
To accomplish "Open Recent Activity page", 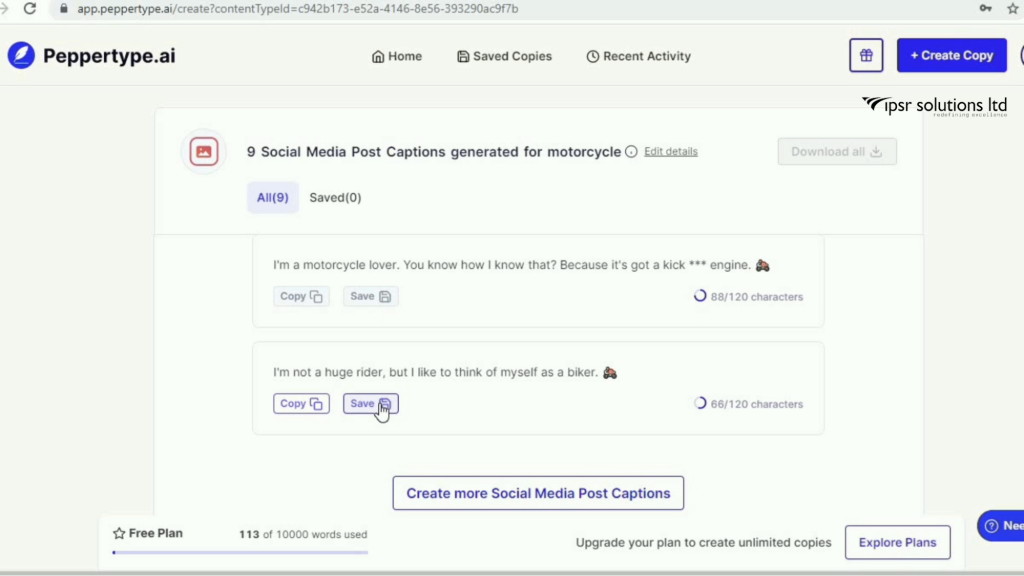I will (x=638, y=56).
